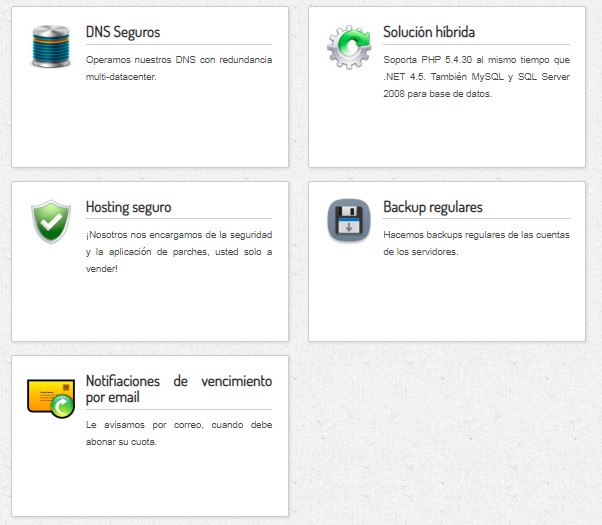
Task: Click the PHP 5.4.30 support description text
Action: coord(476,77)
